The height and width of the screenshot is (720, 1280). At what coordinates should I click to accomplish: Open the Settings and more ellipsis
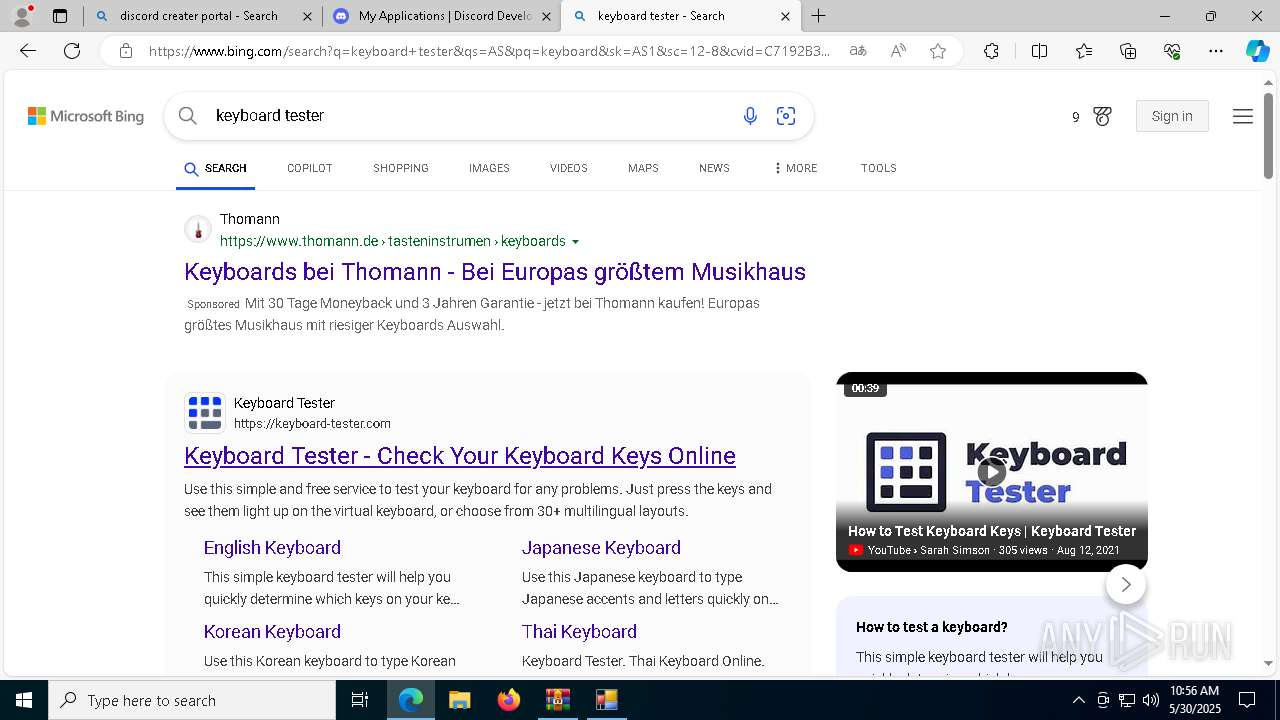(1216, 51)
